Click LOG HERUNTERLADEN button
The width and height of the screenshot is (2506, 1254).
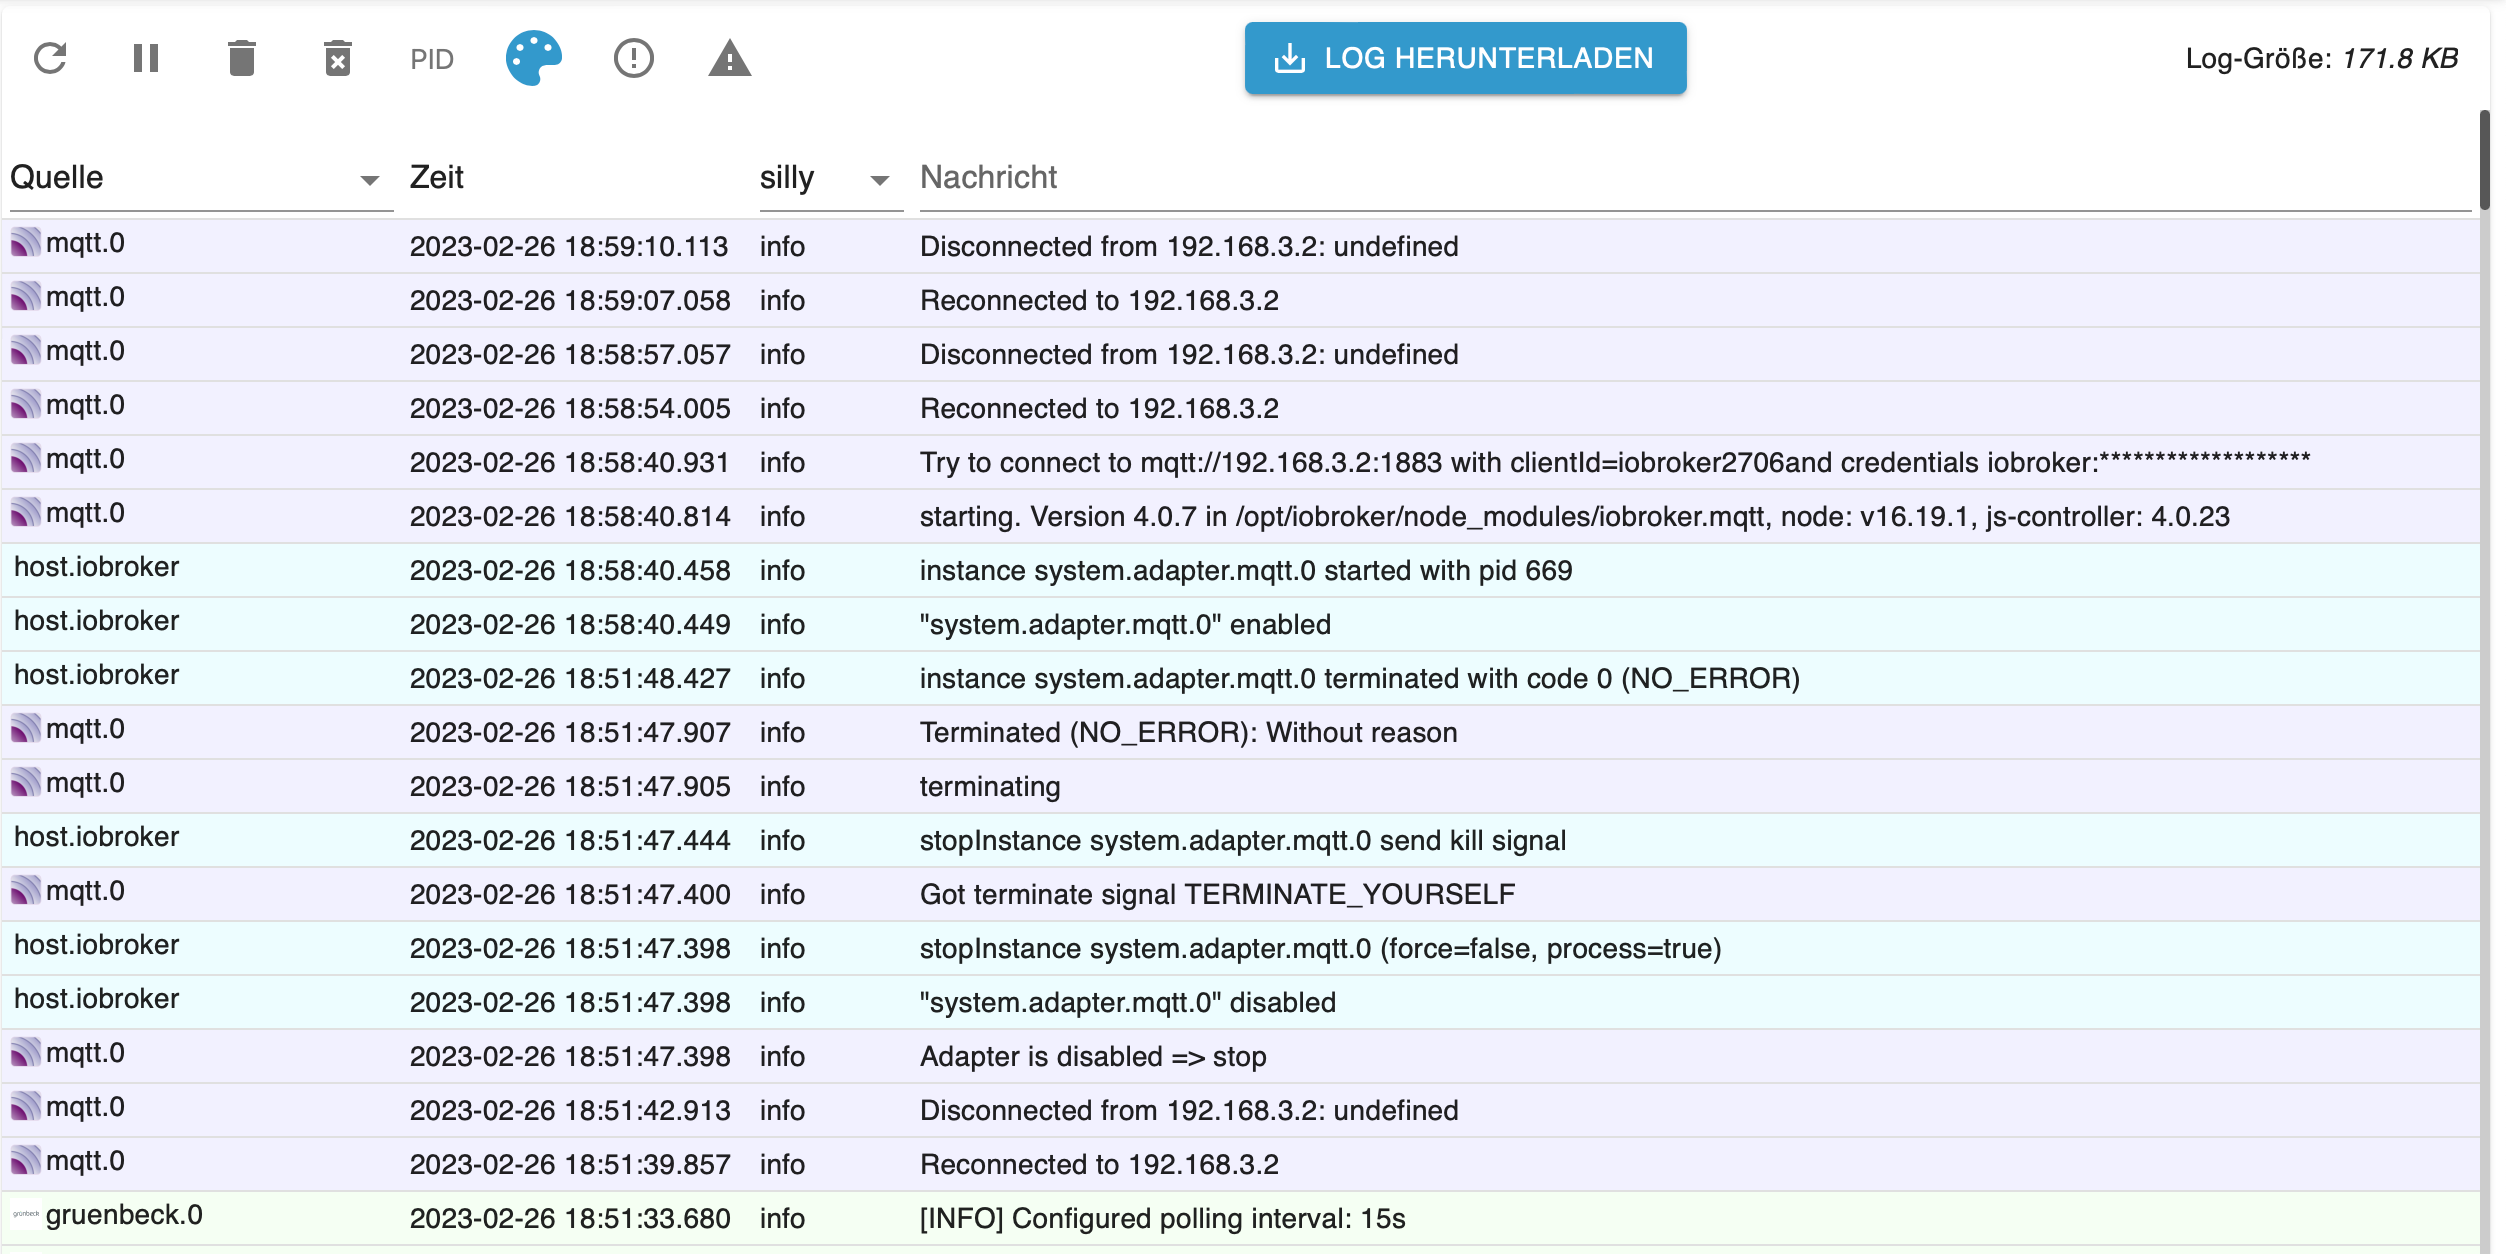pyautogui.click(x=1465, y=59)
